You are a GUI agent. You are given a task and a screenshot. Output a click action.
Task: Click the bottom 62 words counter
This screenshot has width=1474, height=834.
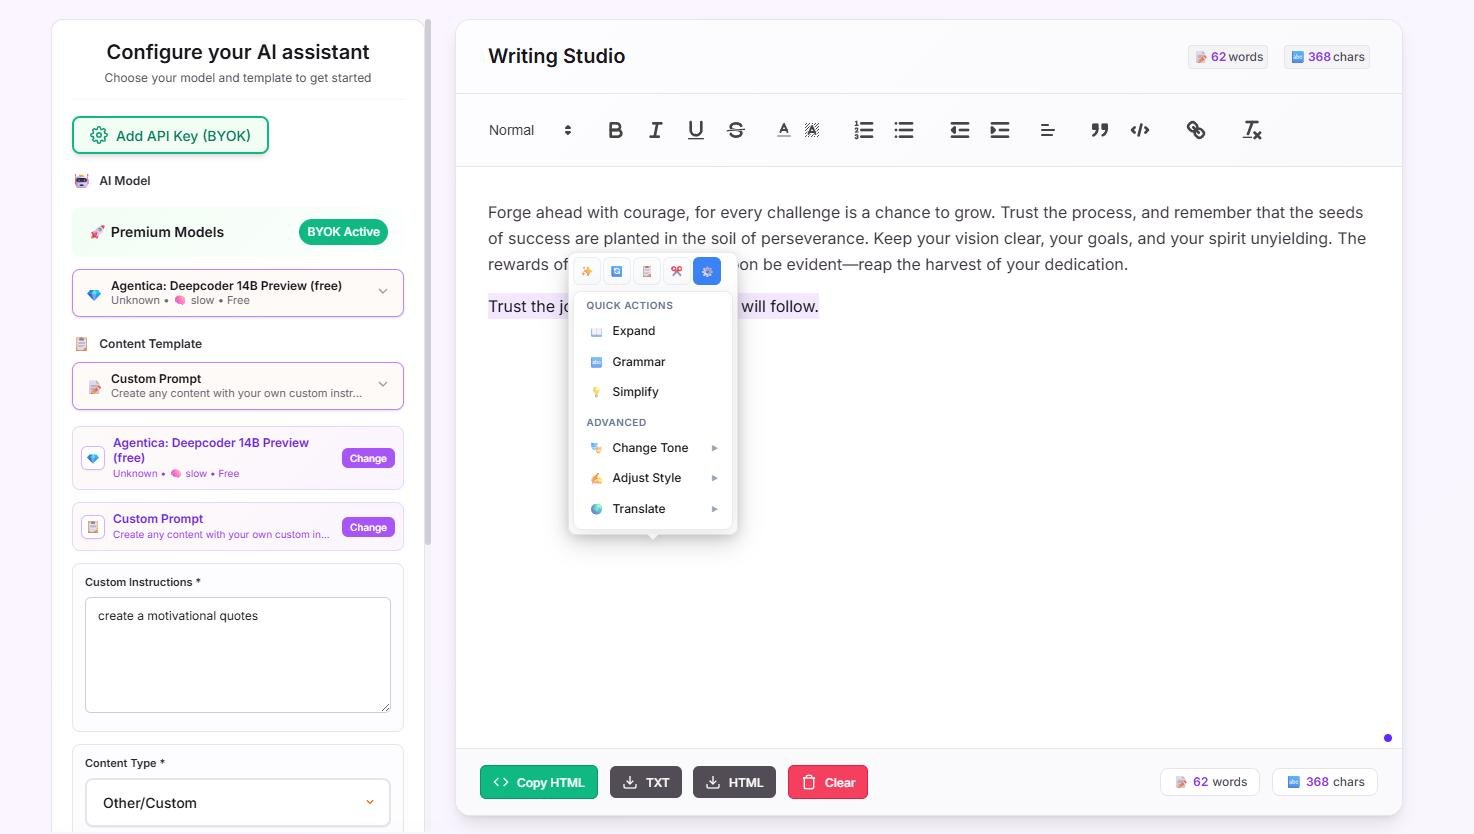pyautogui.click(x=1211, y=782)
